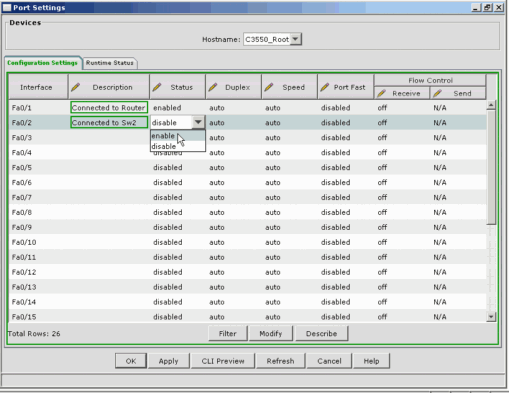Open Help for Port Settings

[x=371, y=361]
